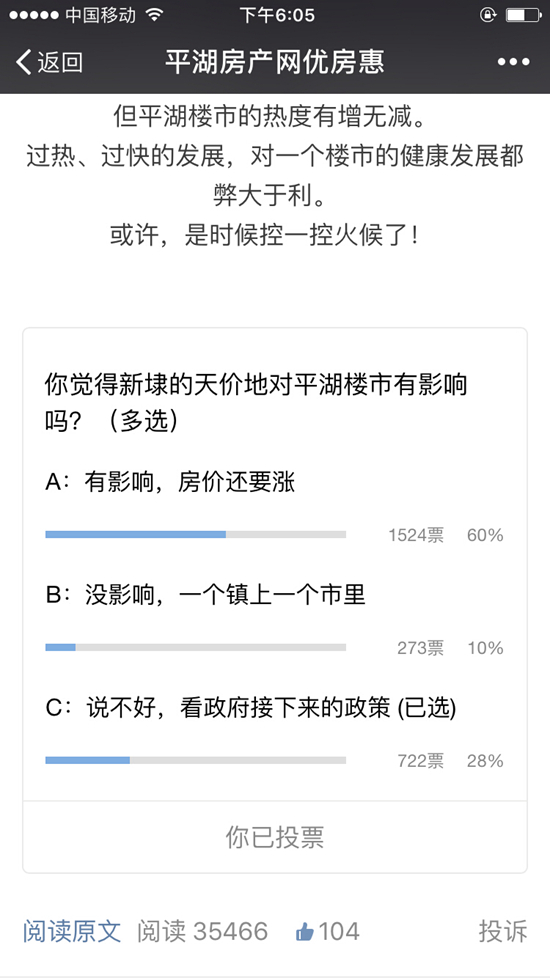Click option C's 28% progress bar

click(x=196, y=760)
